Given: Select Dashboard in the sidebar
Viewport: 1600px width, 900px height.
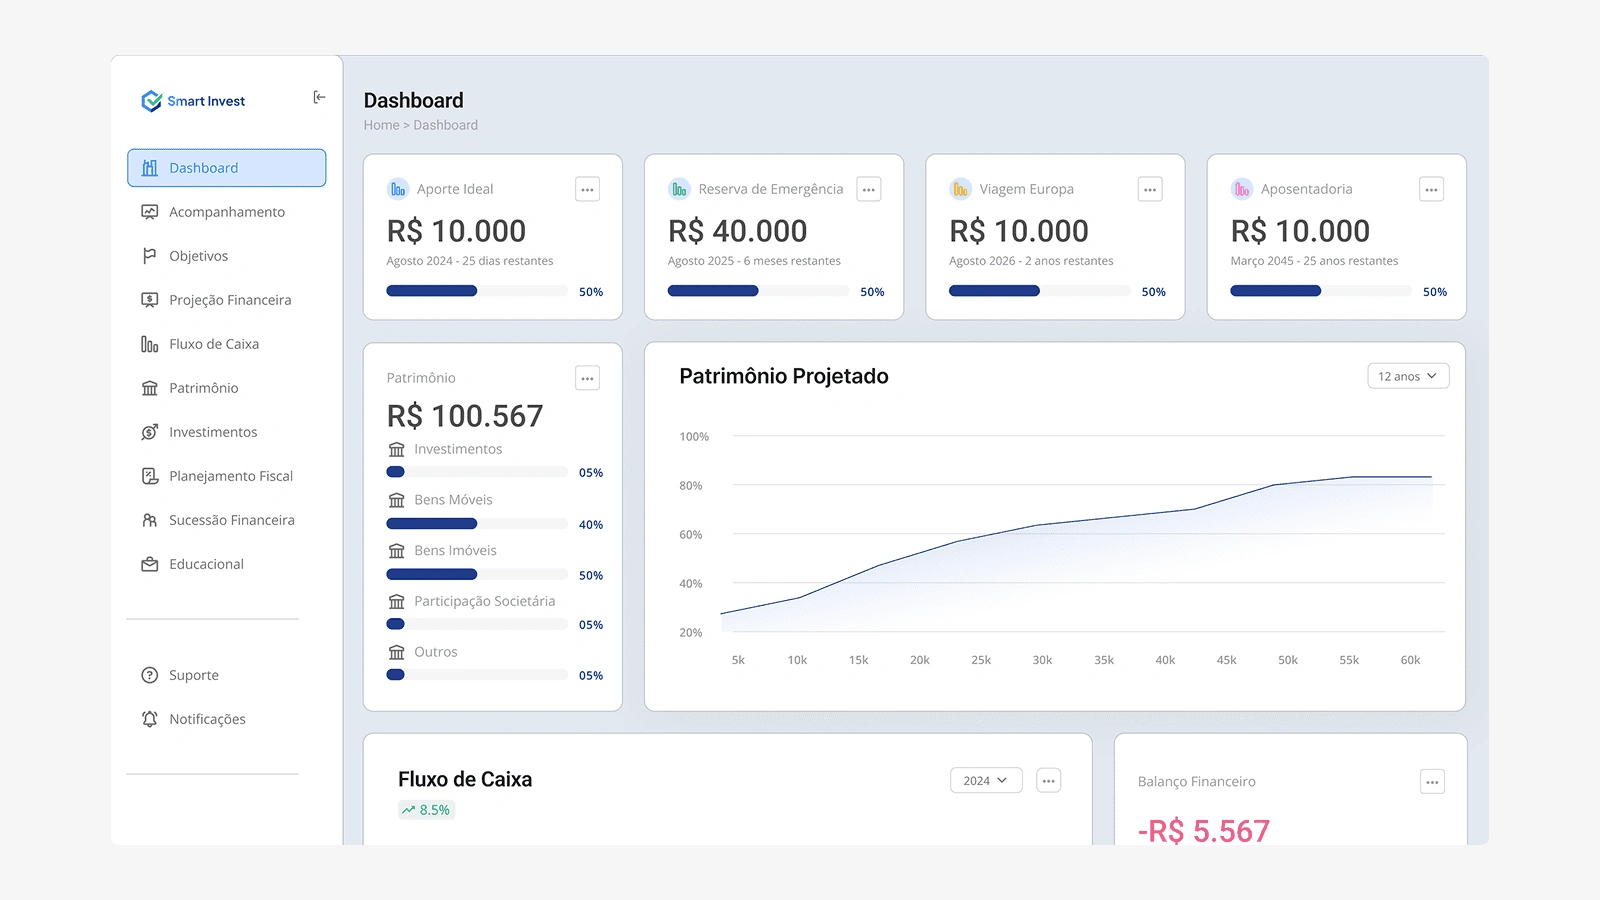Looking at the screenshot, I should tap(227, 168).
